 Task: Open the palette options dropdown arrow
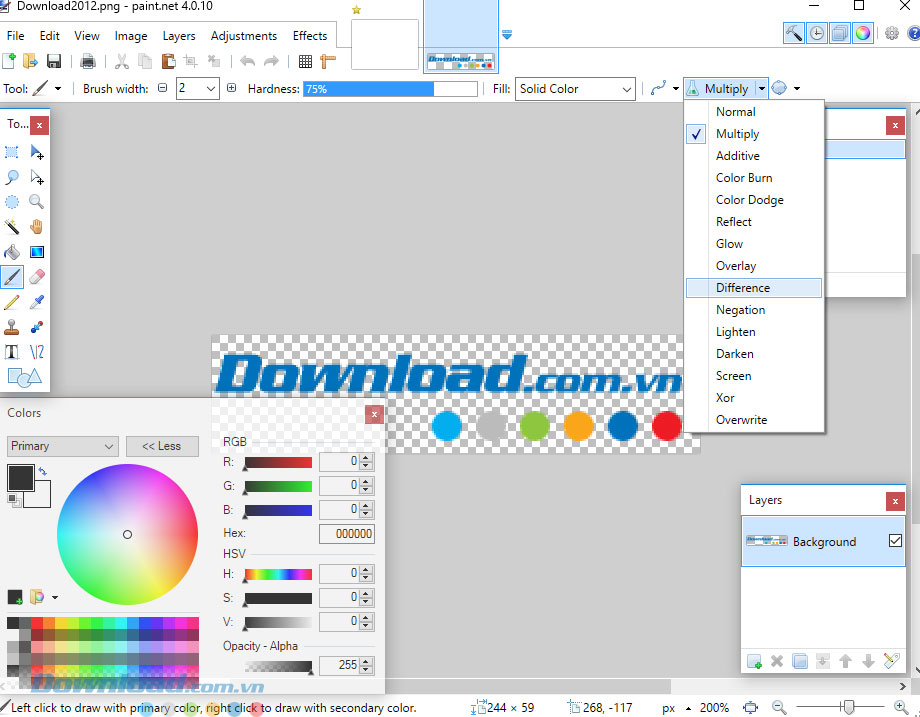55,597
